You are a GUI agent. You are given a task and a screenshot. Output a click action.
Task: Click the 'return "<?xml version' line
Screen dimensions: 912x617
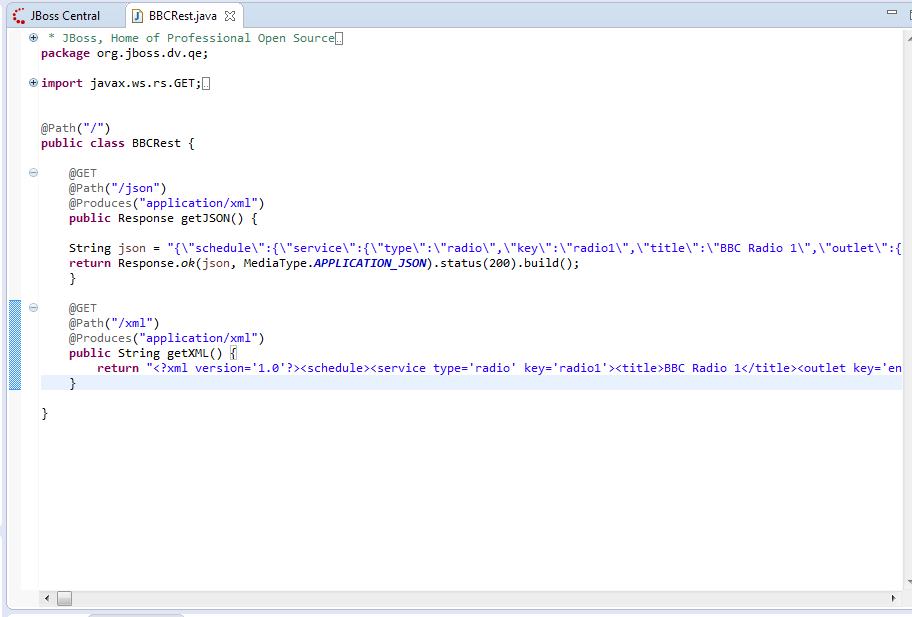click(499, 368)
